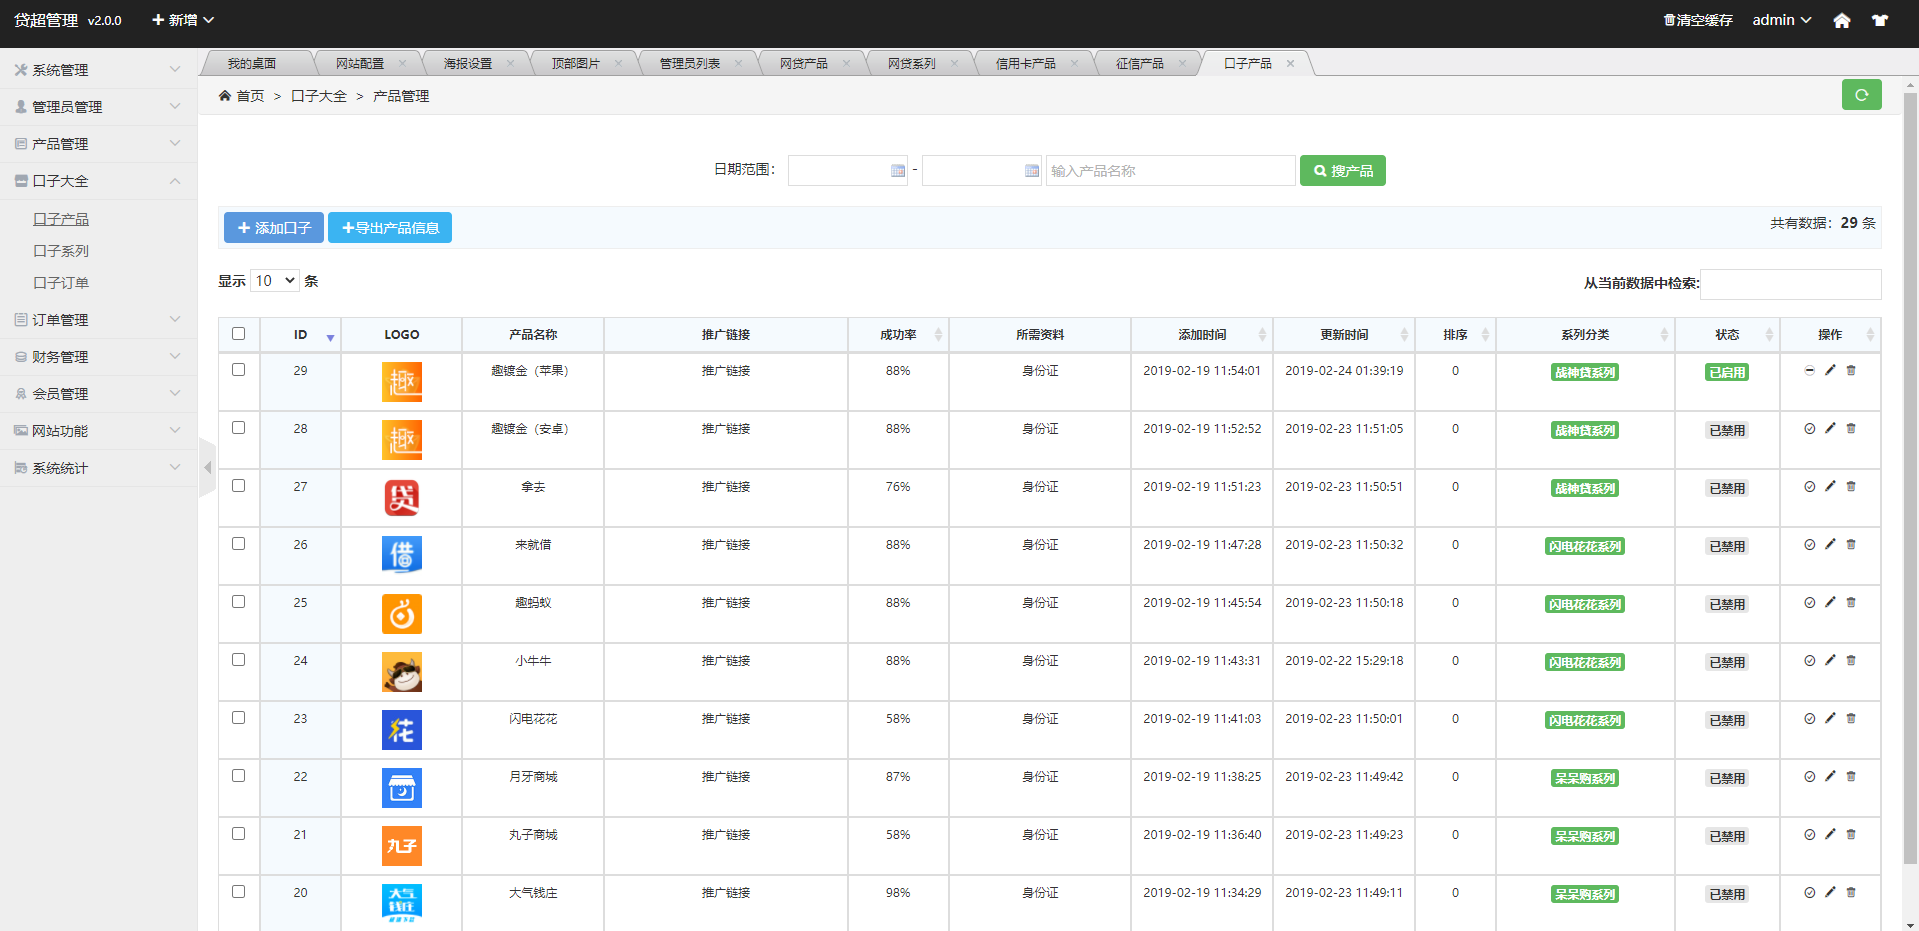The image size is (1919, 931).
Task: Collapse sidebar with left arrow handle
Action: [207, 467]
